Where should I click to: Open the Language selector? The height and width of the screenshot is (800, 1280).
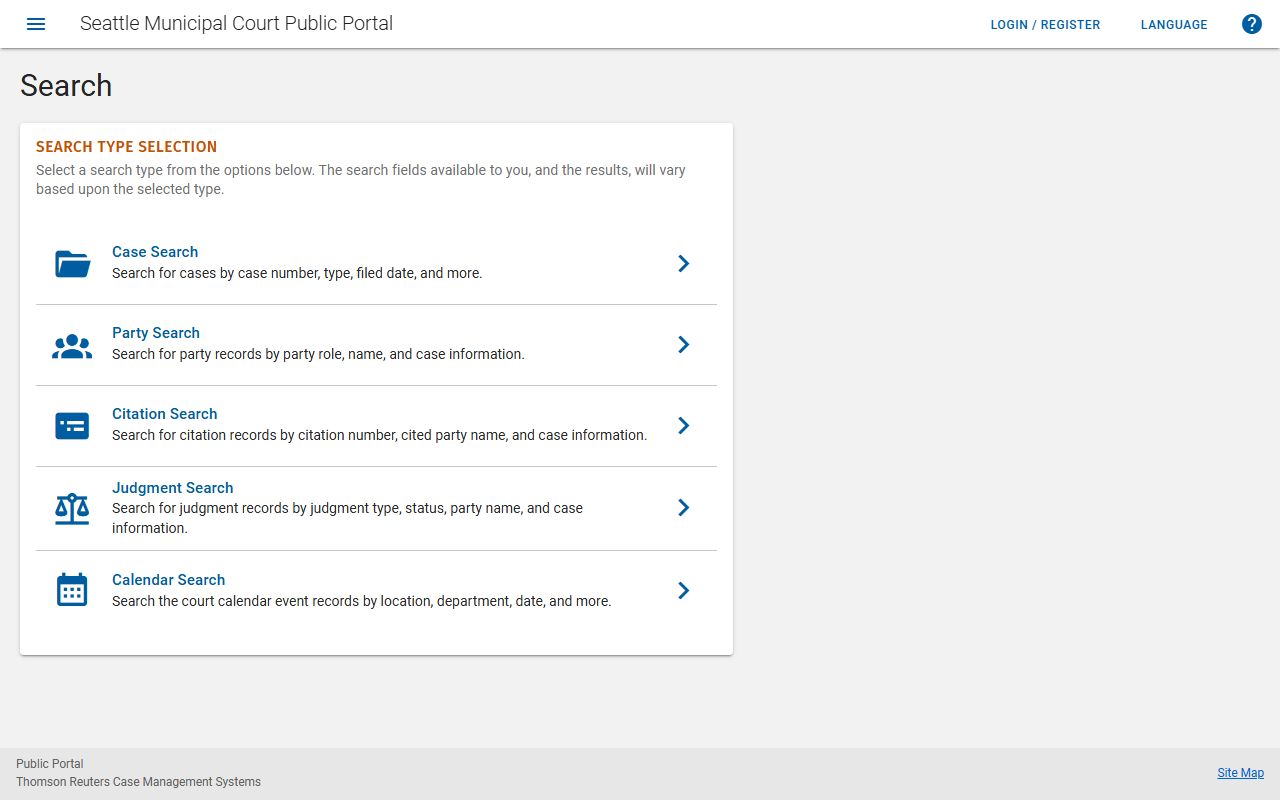click(x=1174, y=25)
